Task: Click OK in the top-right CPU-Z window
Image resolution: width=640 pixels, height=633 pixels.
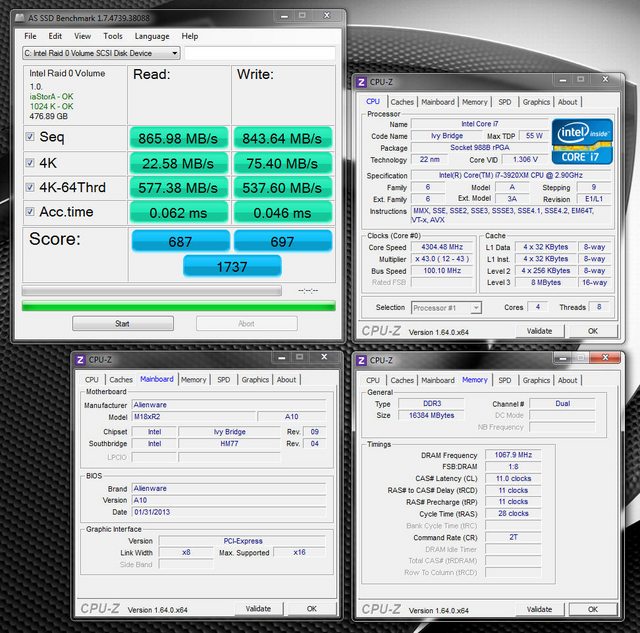Action: [593, 331]
